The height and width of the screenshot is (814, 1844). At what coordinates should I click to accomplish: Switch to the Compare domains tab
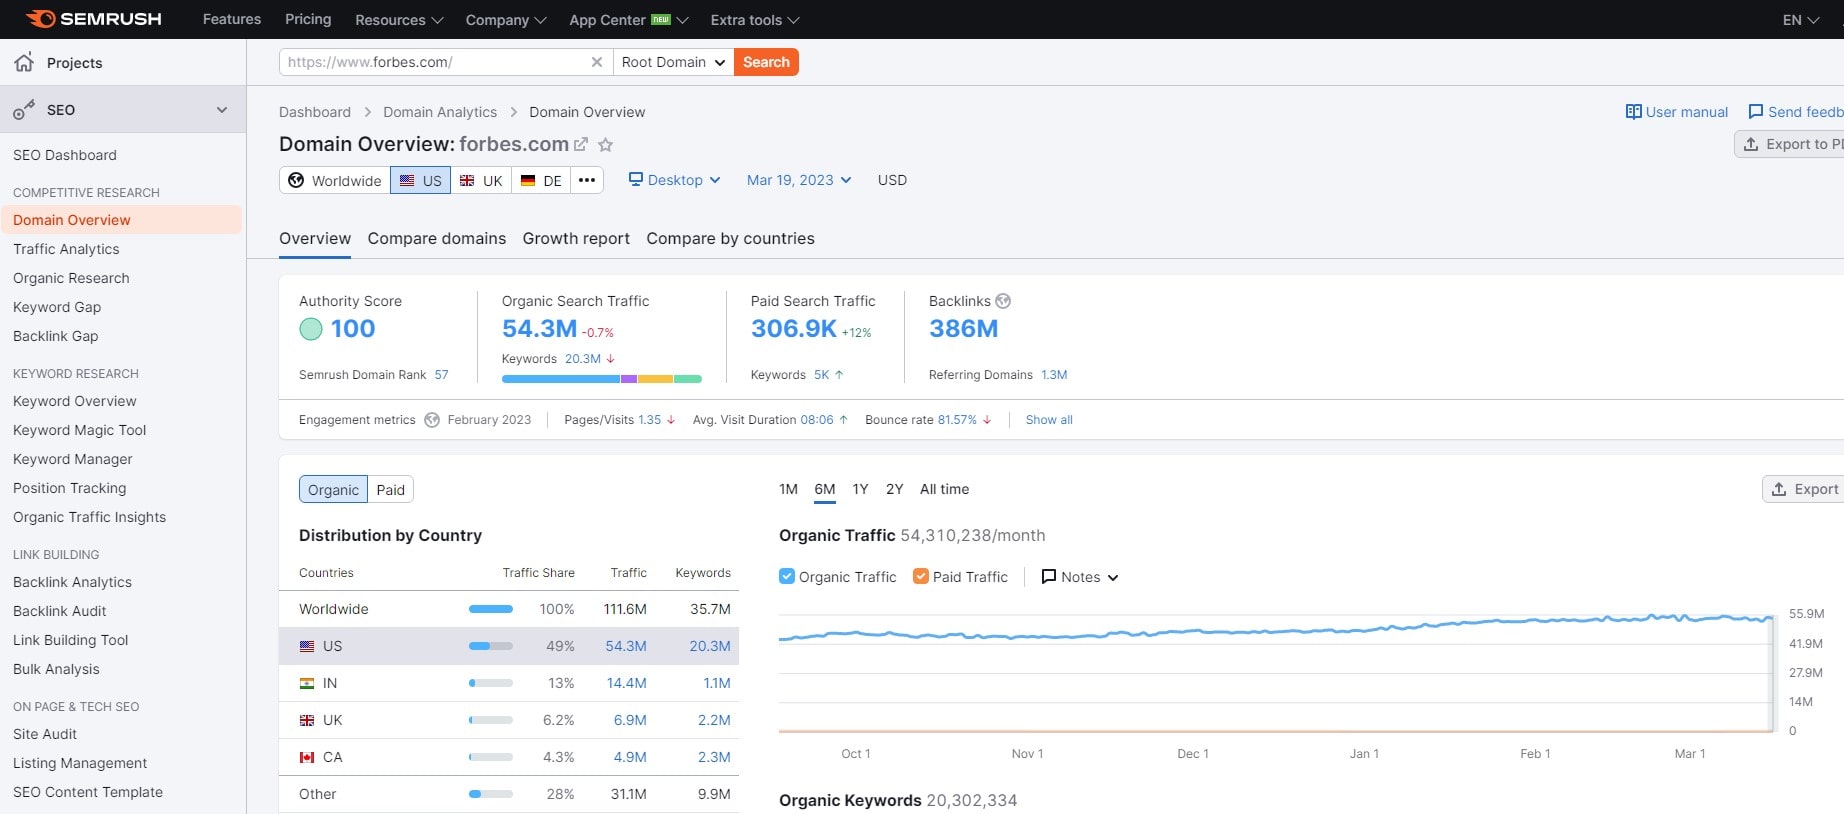[x=437, y=238]
